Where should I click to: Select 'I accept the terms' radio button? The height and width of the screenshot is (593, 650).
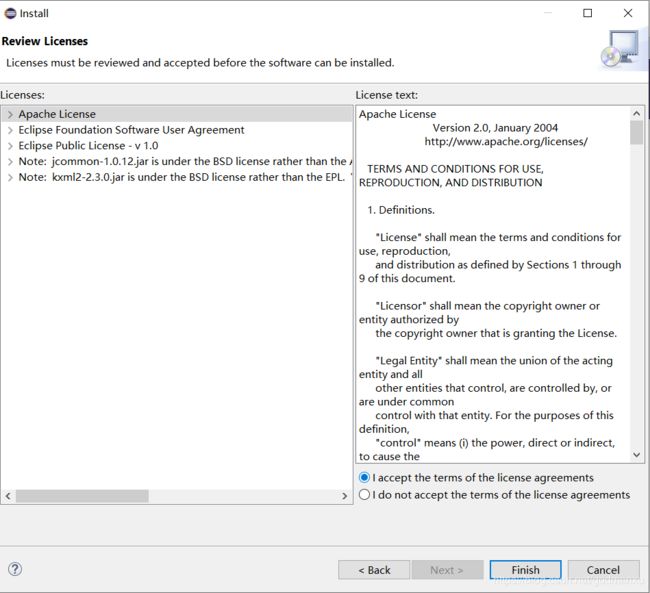364,477
